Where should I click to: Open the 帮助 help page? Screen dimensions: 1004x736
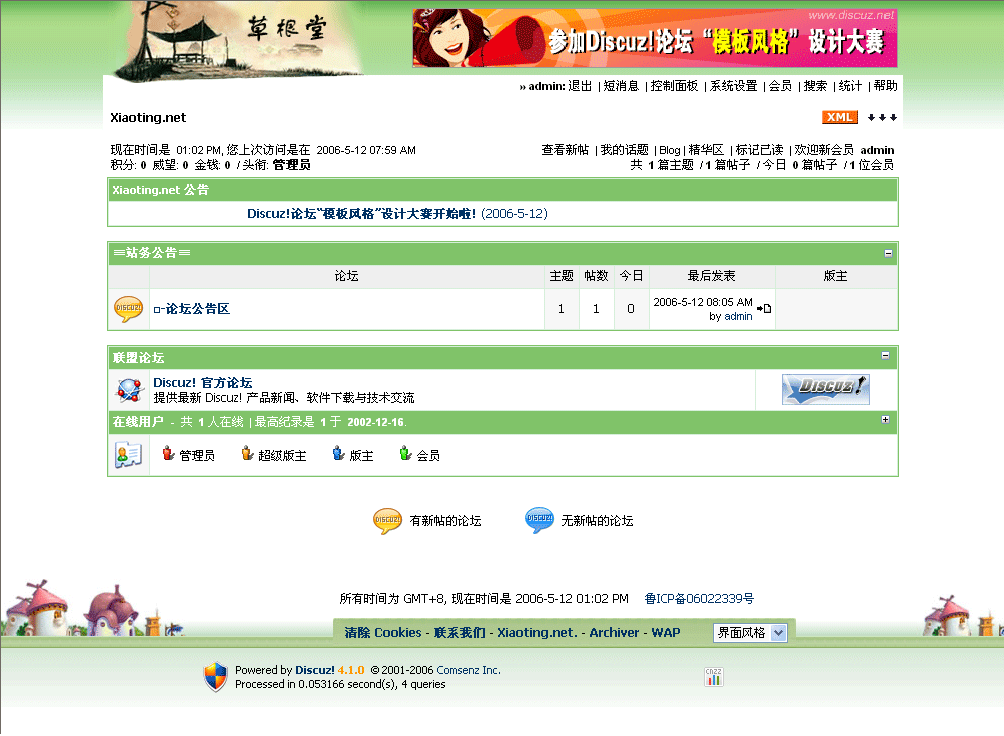pyautogui.click(x=886, y=86)
